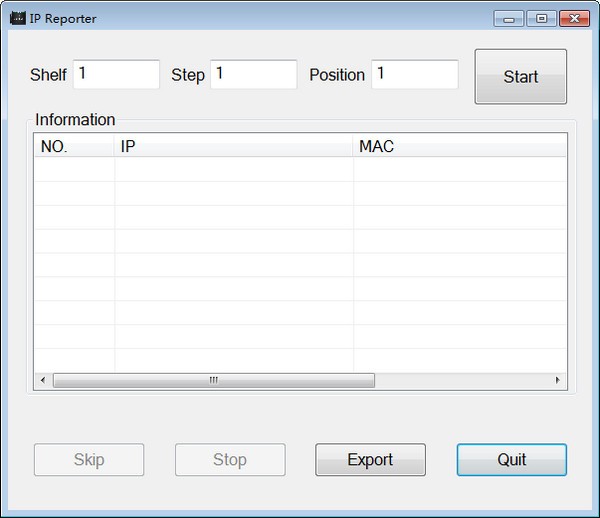The width and height of the screenshot is (600, 518).
Task: Sort by the IP column header
Action: (x=233, y=146)
